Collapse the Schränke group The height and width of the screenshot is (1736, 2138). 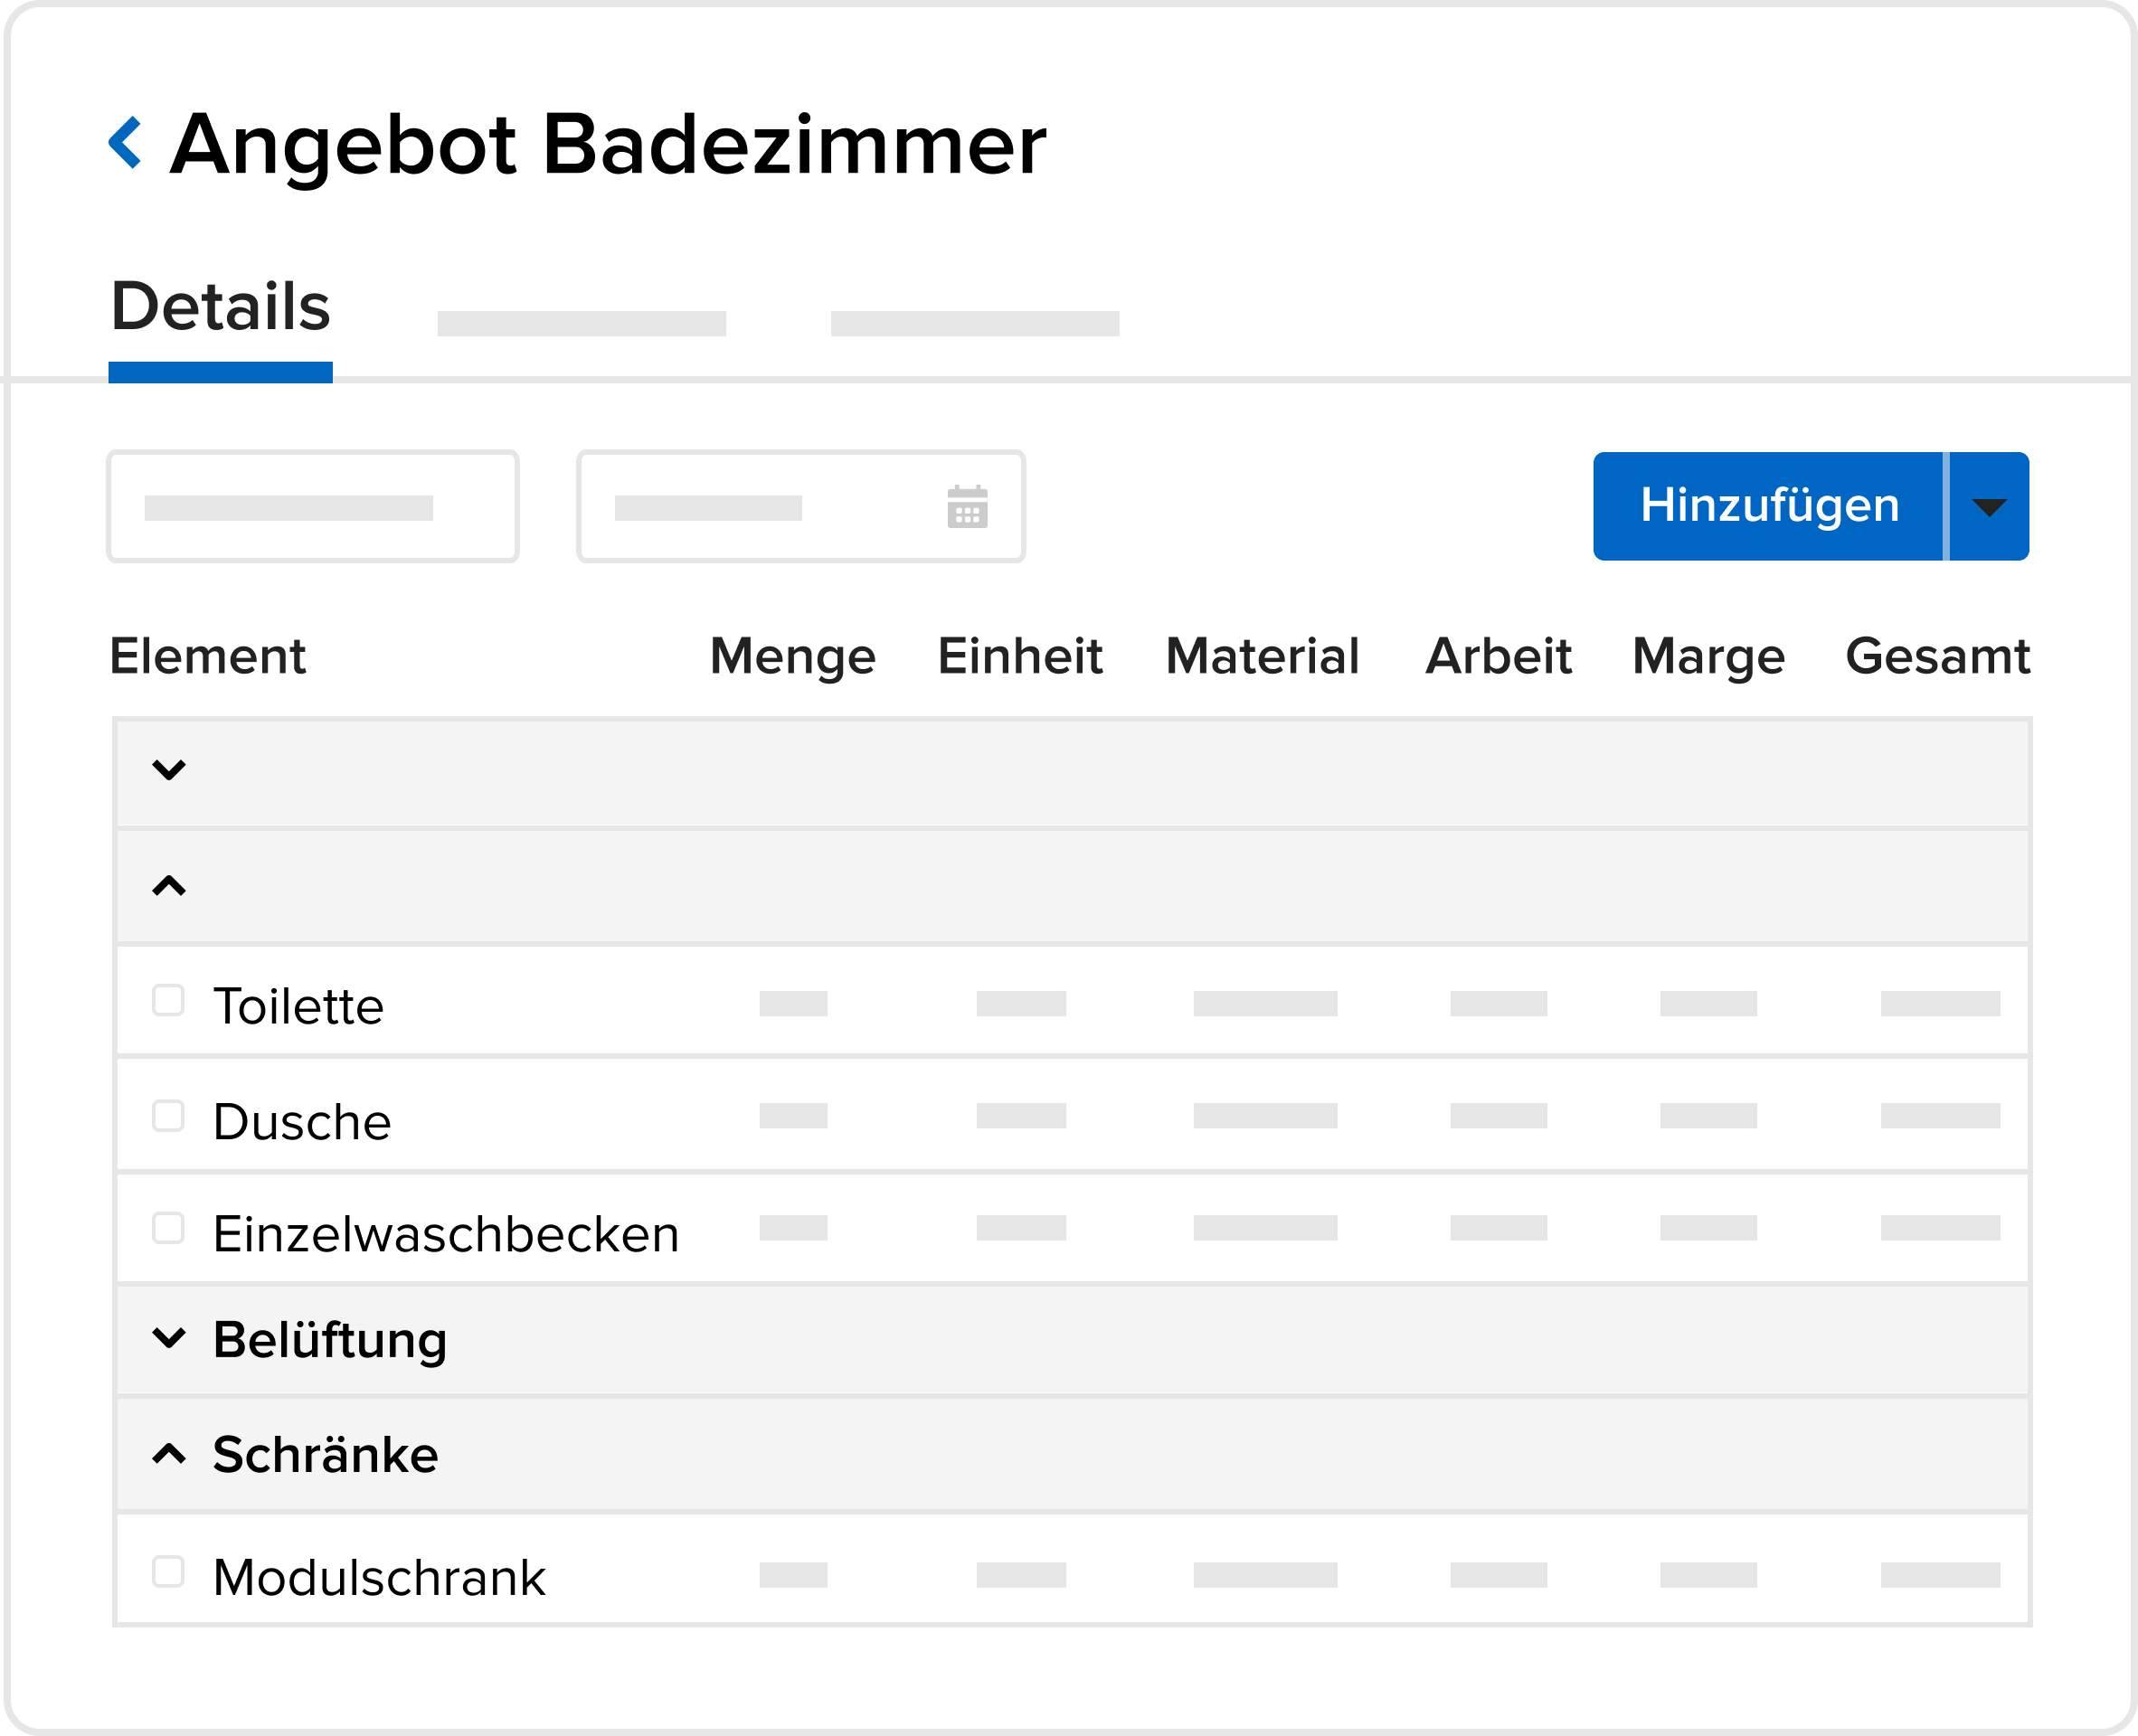(169, 1453)
